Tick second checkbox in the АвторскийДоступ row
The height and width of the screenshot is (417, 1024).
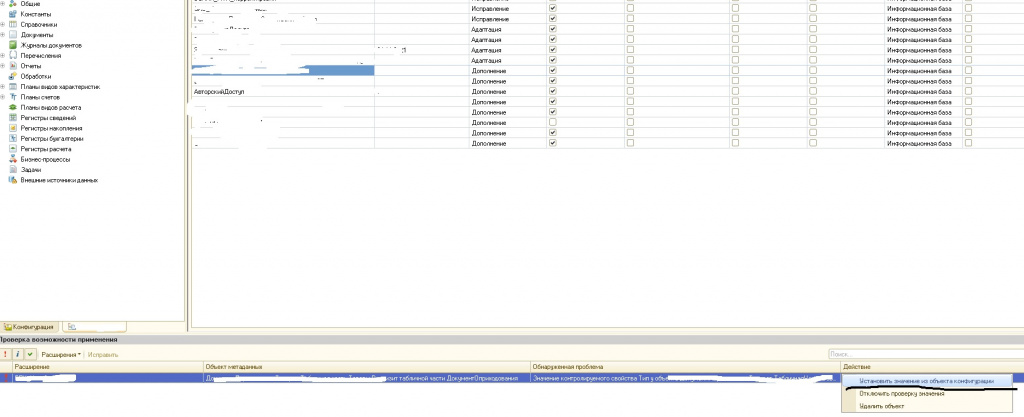click(x=630, y=91)
